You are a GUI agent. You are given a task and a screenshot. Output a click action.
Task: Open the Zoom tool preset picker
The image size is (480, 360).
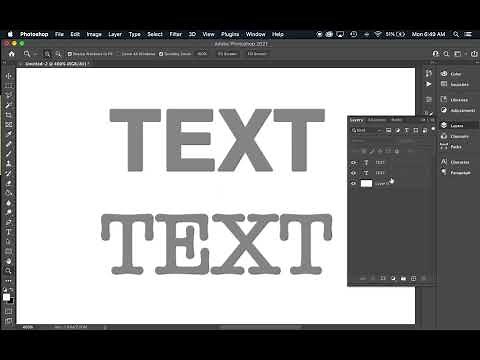[30, 54]
